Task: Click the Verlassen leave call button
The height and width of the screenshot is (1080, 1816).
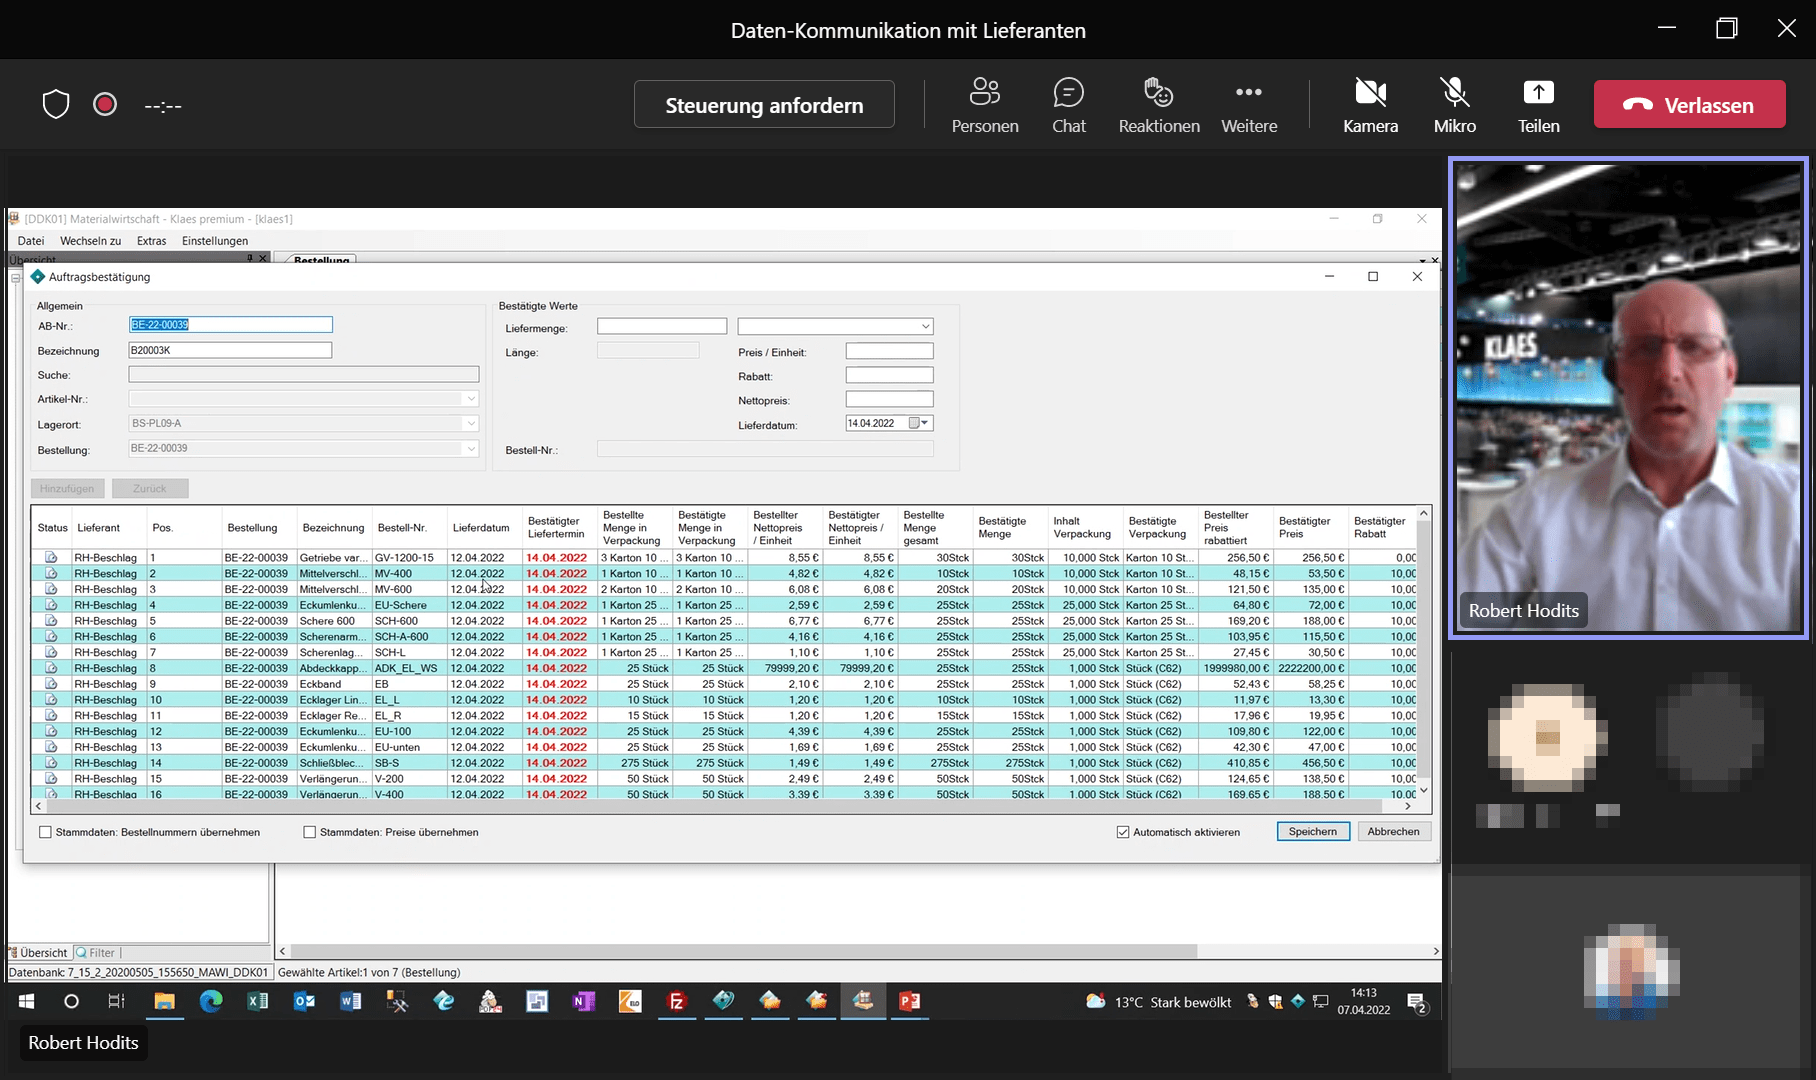Action: pos(1689,104)
